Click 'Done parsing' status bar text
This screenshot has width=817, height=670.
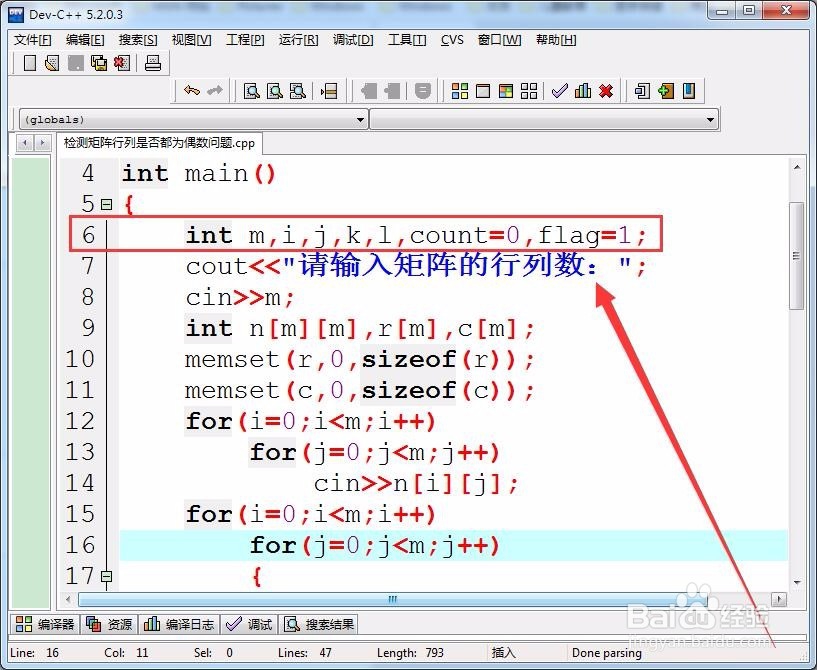click(607, 652)
